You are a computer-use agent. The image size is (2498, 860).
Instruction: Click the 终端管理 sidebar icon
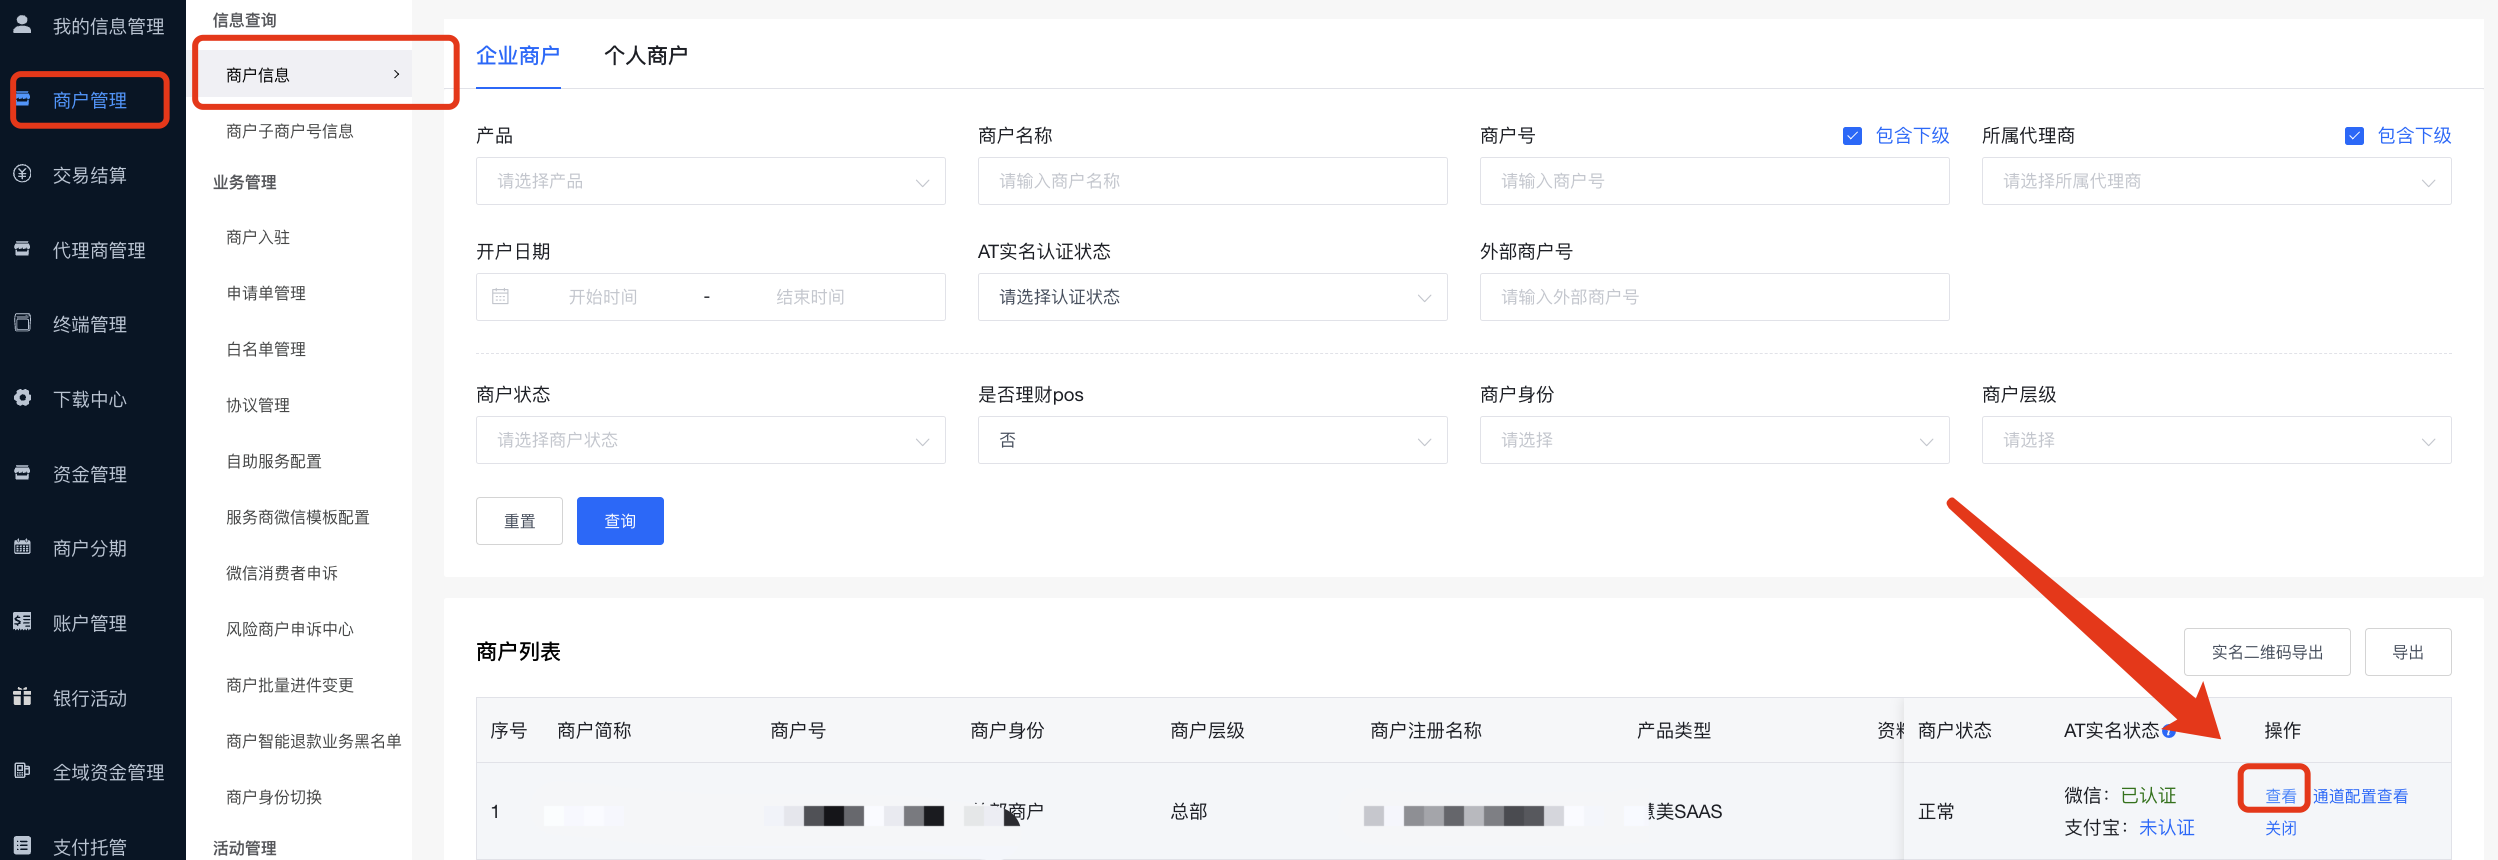pyautogui.click(x=22, y=323)
